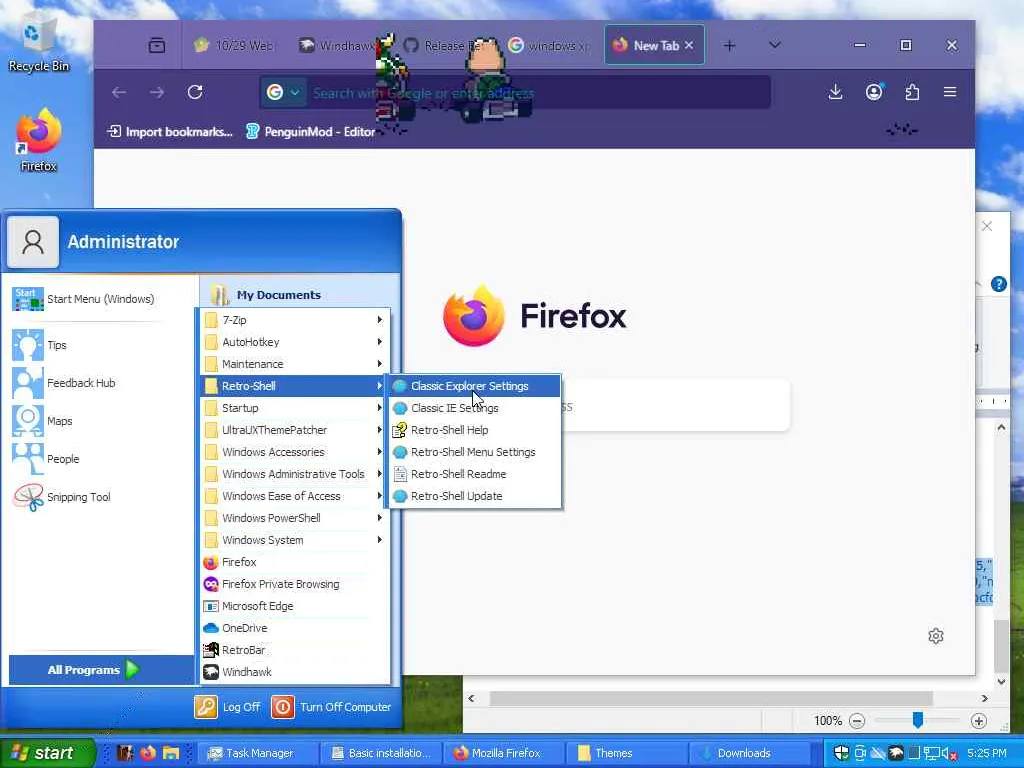Viewport: 1024px width, 768px height.
Task: Expand Windows System folder
Action: [294, 540]
